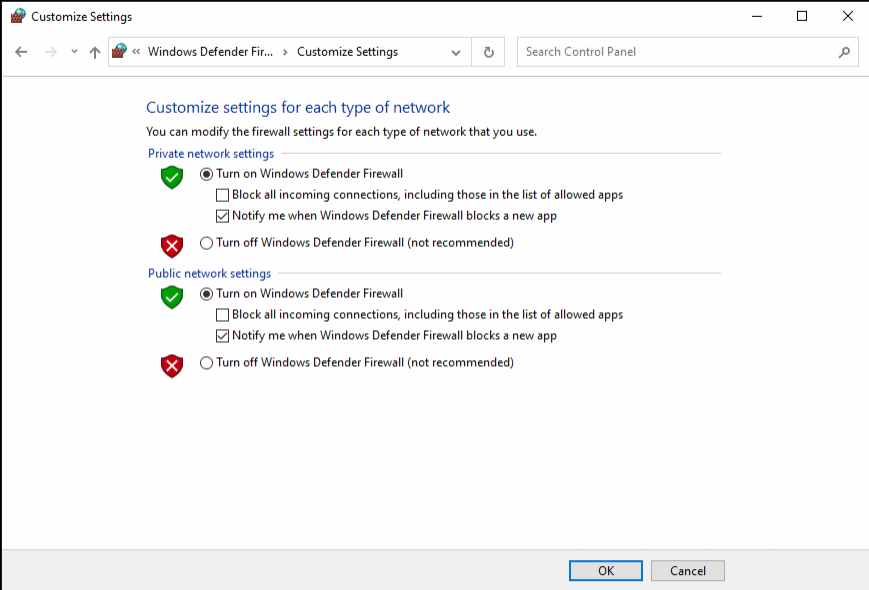Maximize the Customize Settings window
The image size is (869, 590).
(x=802, y=16)
